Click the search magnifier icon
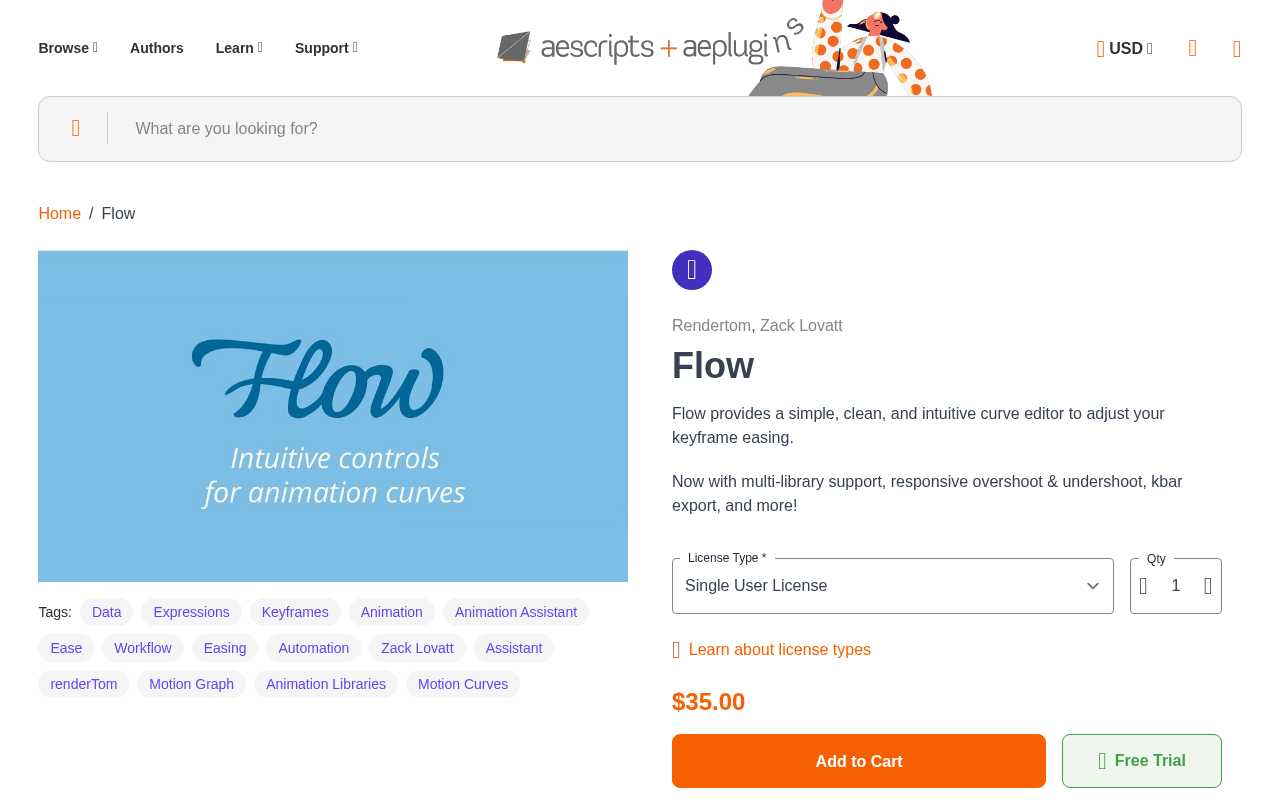Viewport: 1280px width, 800px height. pos(75,128)
